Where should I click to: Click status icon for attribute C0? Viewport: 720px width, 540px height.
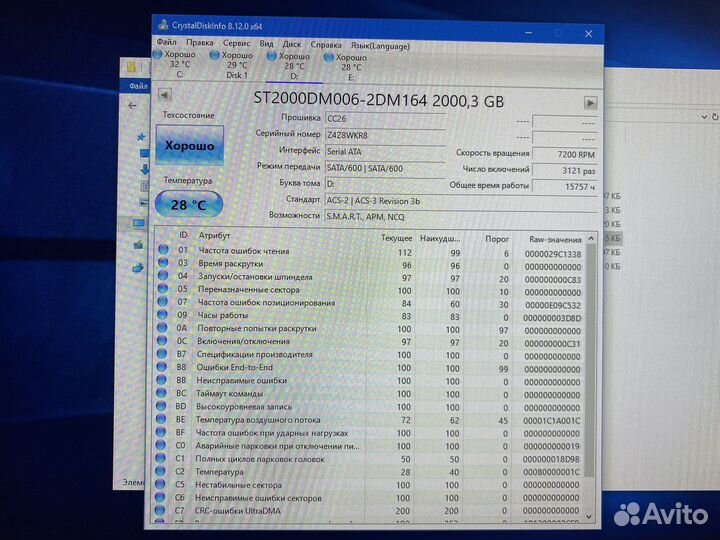160,444
